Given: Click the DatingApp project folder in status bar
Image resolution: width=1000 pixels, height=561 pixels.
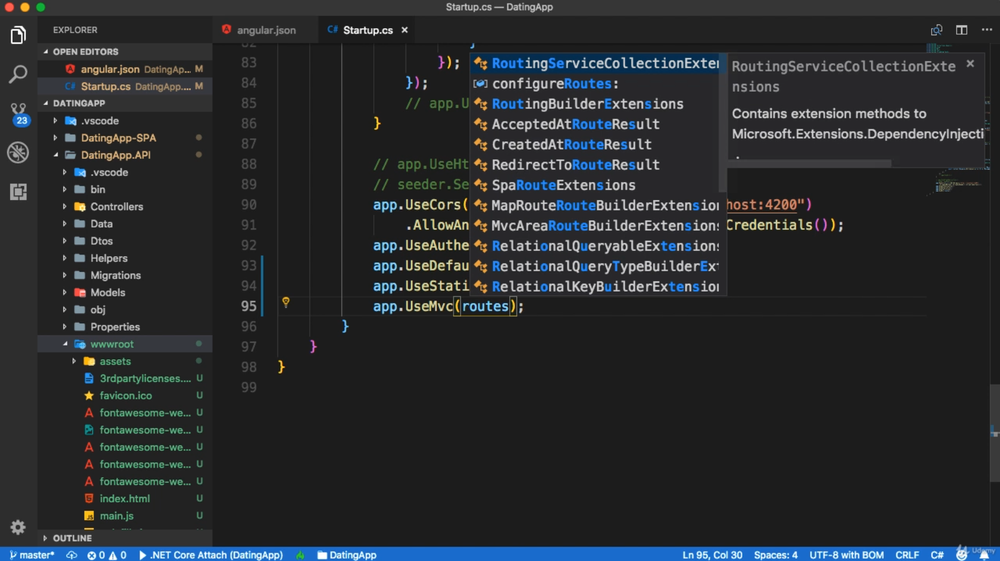Looking at the screenshot, I should pos(347,555).
